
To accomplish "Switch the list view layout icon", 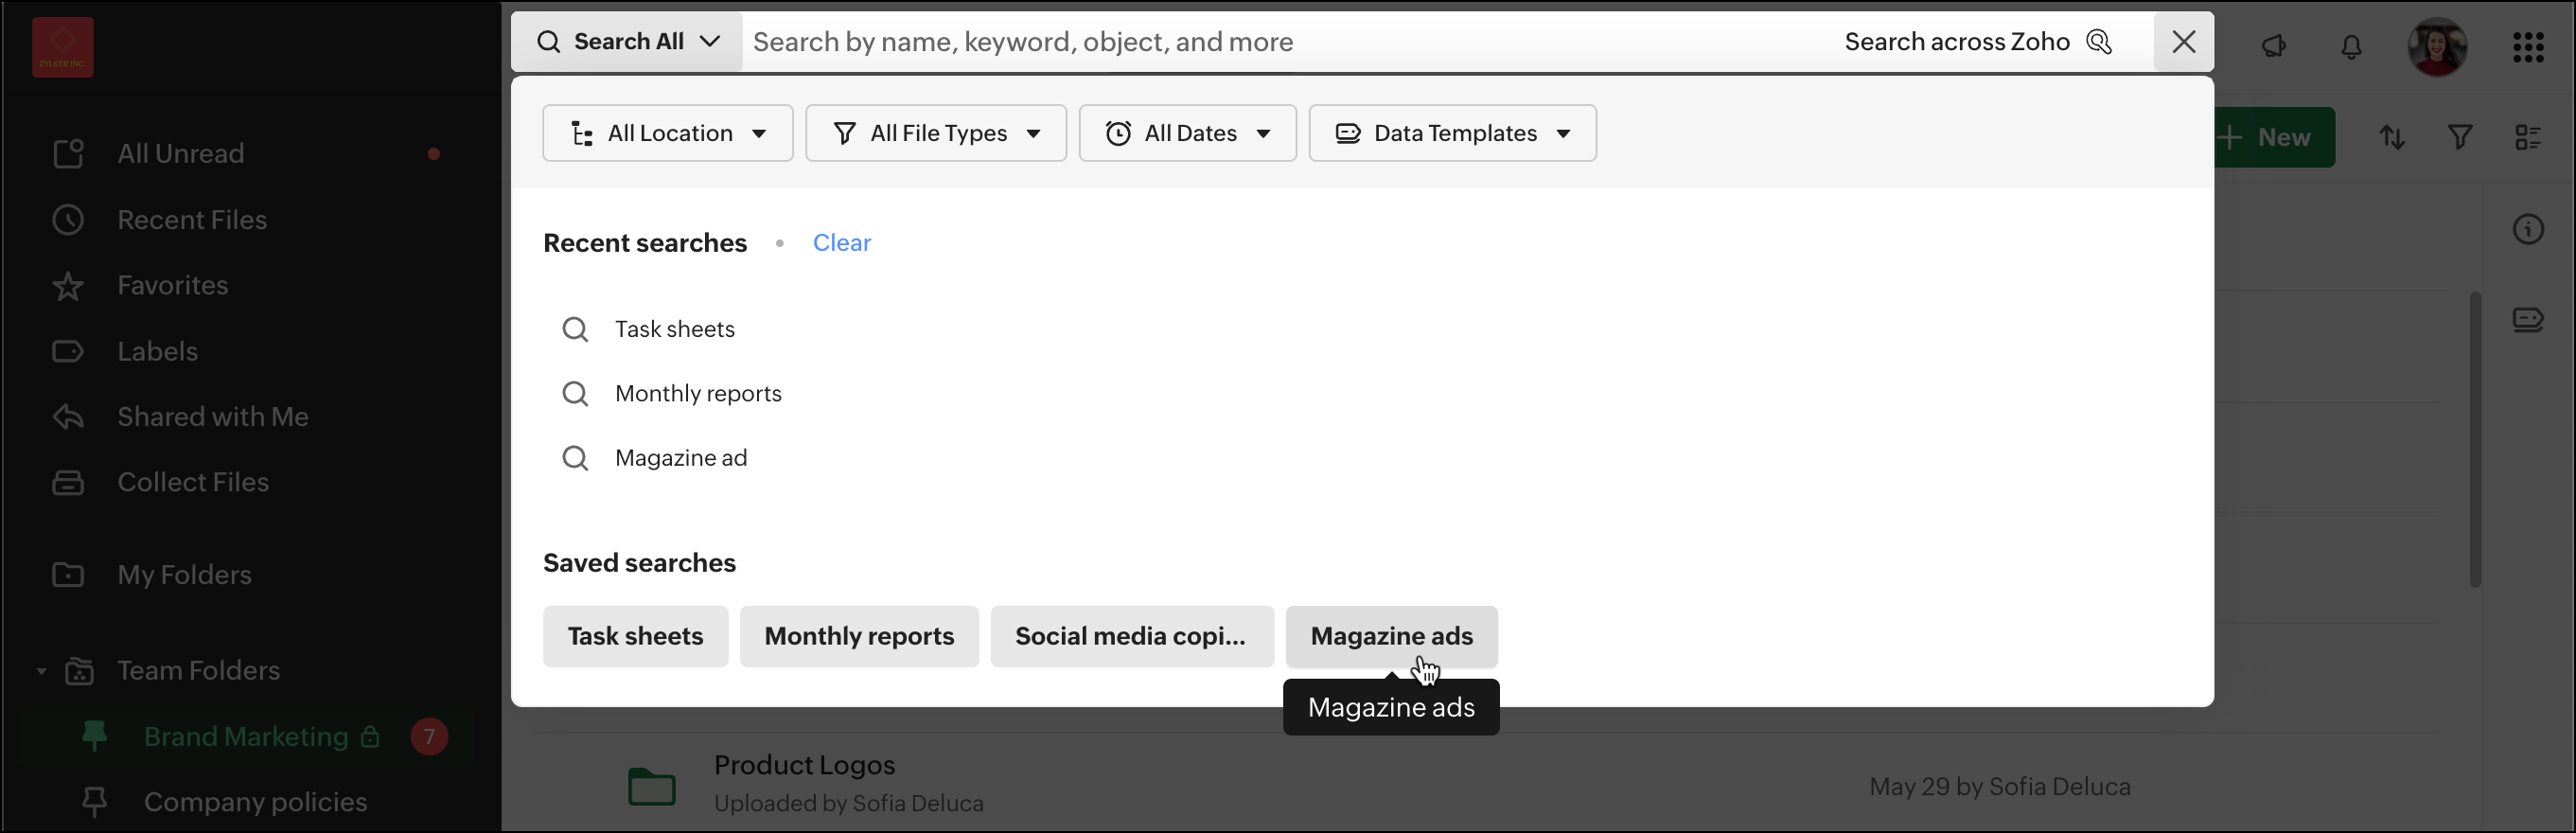I will [x=2529, y=137].
